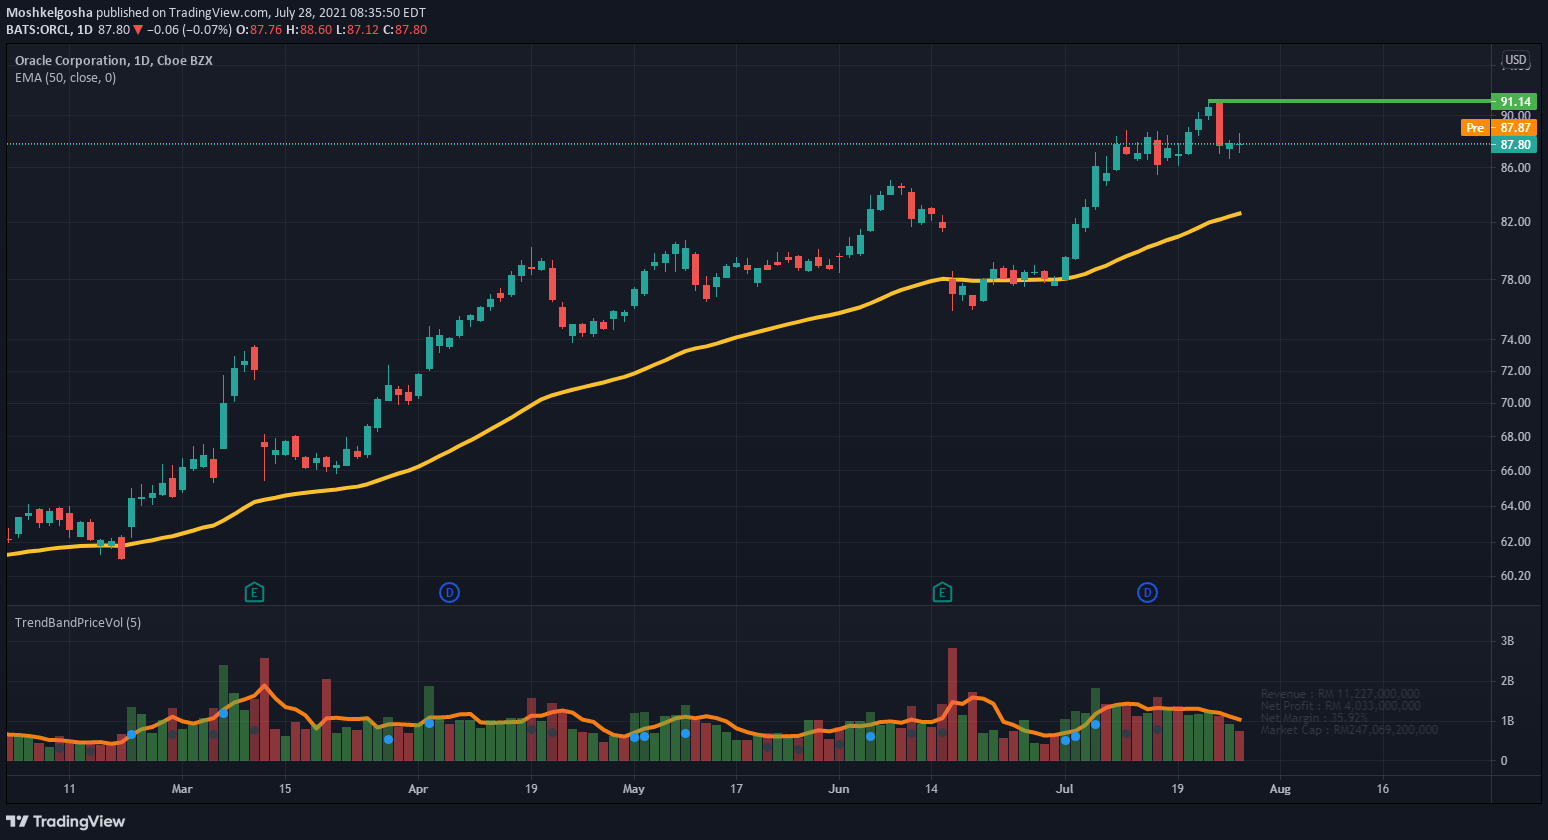This screenshot has height=840, width=1548.
Task: Click the 1B volume axis label
Action: pyautogui.click(x=1507, y=721)
